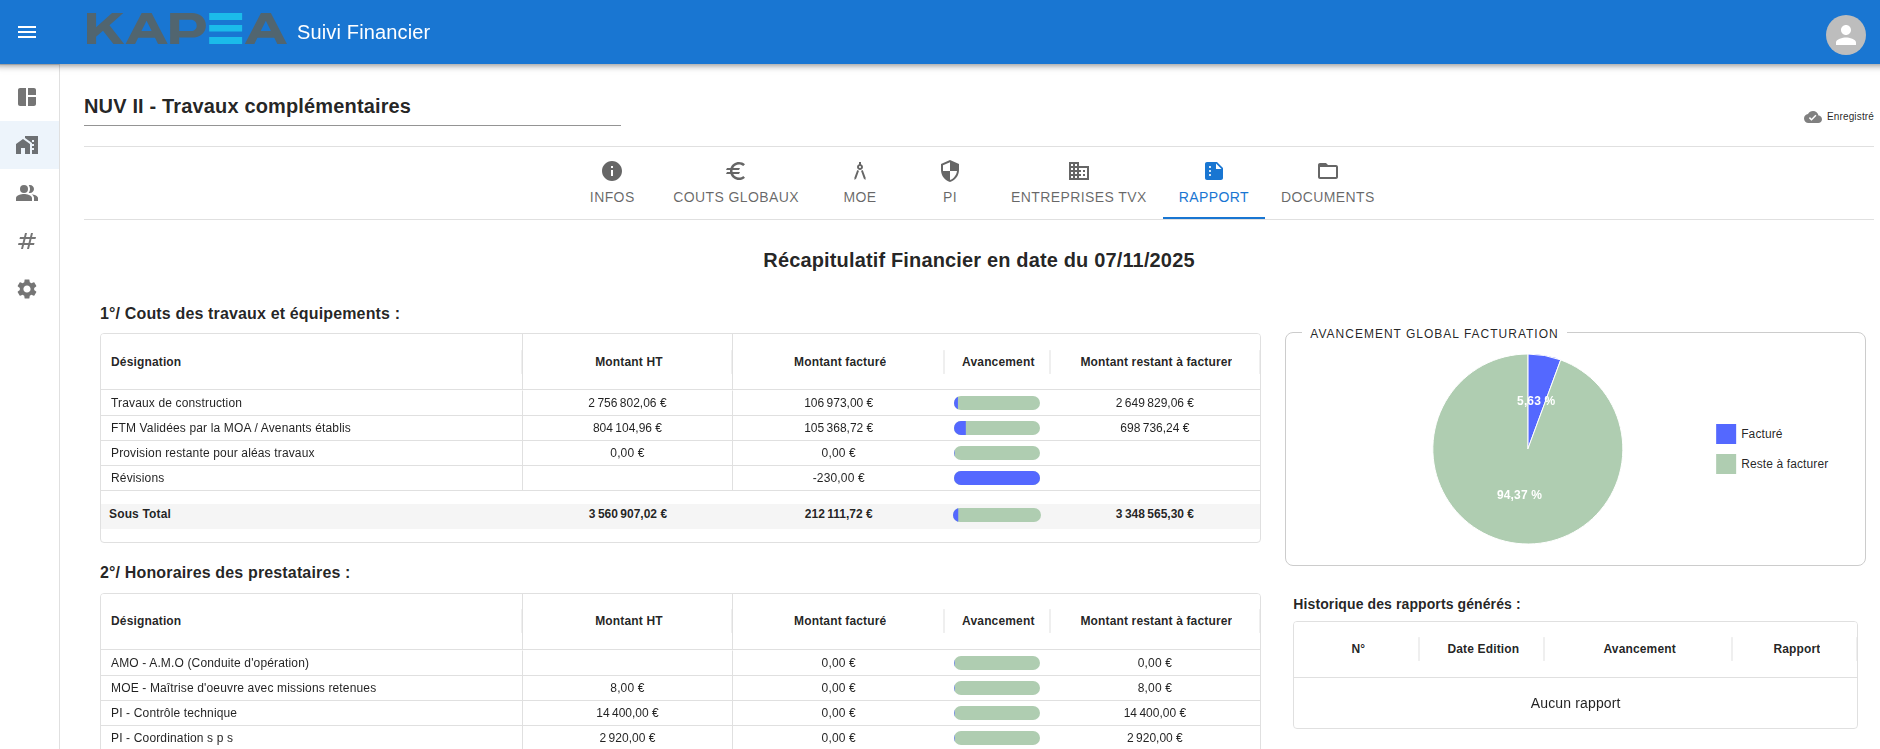This screenshot has width=1880, height=749.
Task: Click the cloud Enregistré status icon
Action: tap(1812, 117)
